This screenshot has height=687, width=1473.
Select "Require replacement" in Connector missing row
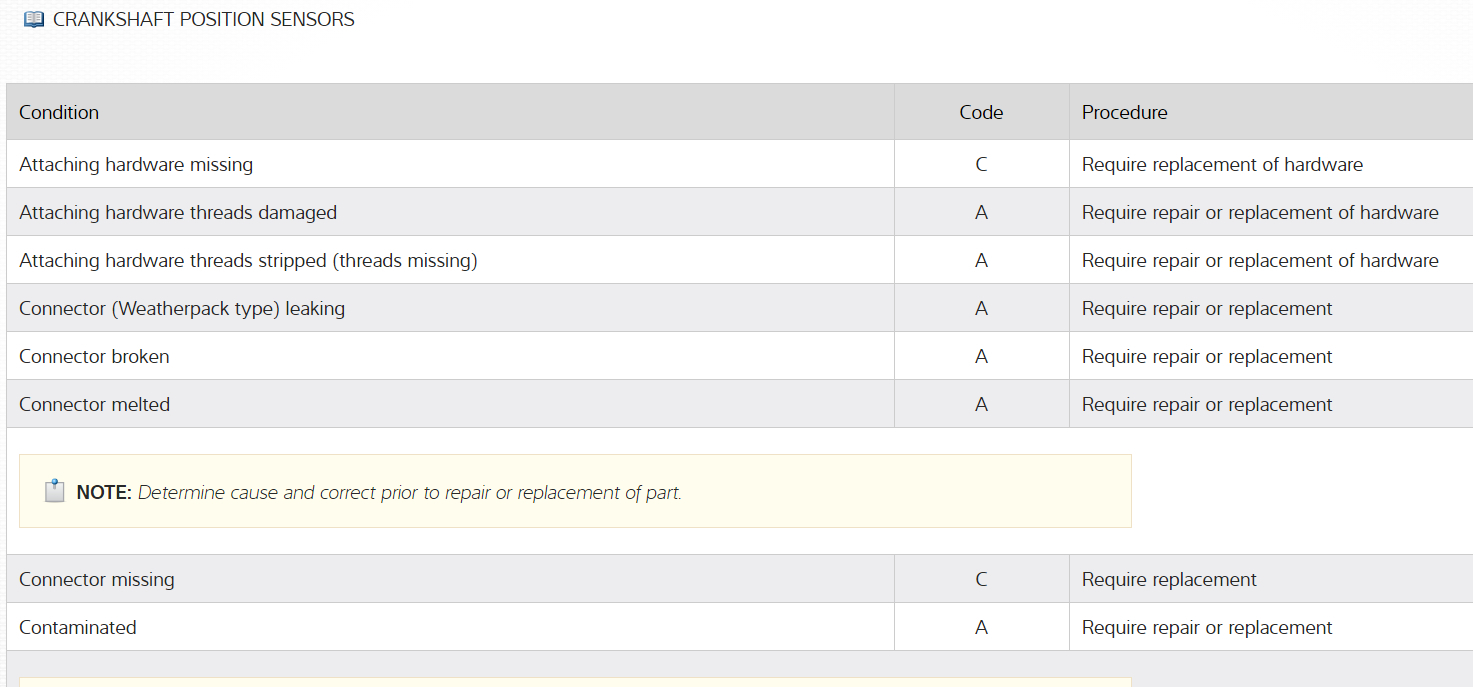pos(1169,580)
